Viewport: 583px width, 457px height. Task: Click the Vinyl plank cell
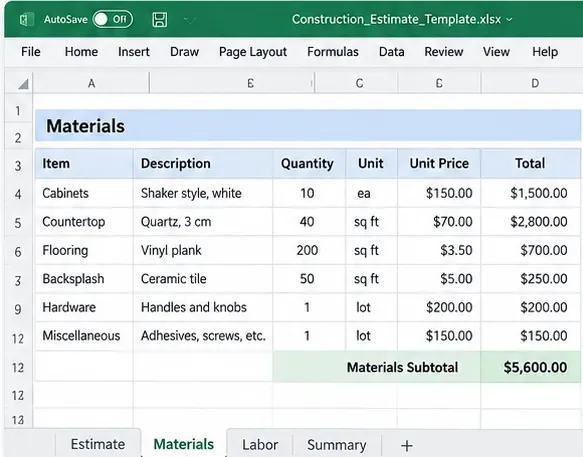(x=203, y=251)
